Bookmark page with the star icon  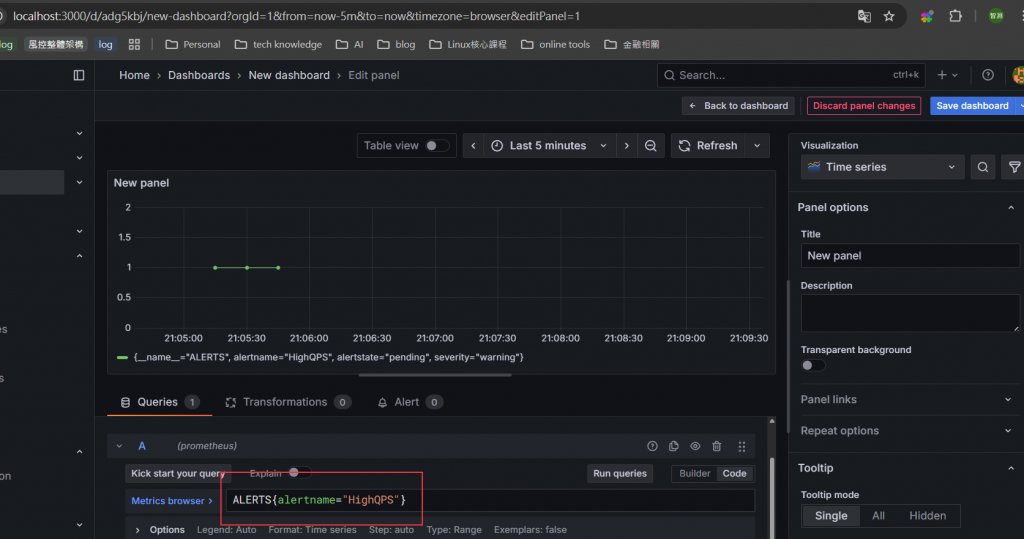point(889,16)
